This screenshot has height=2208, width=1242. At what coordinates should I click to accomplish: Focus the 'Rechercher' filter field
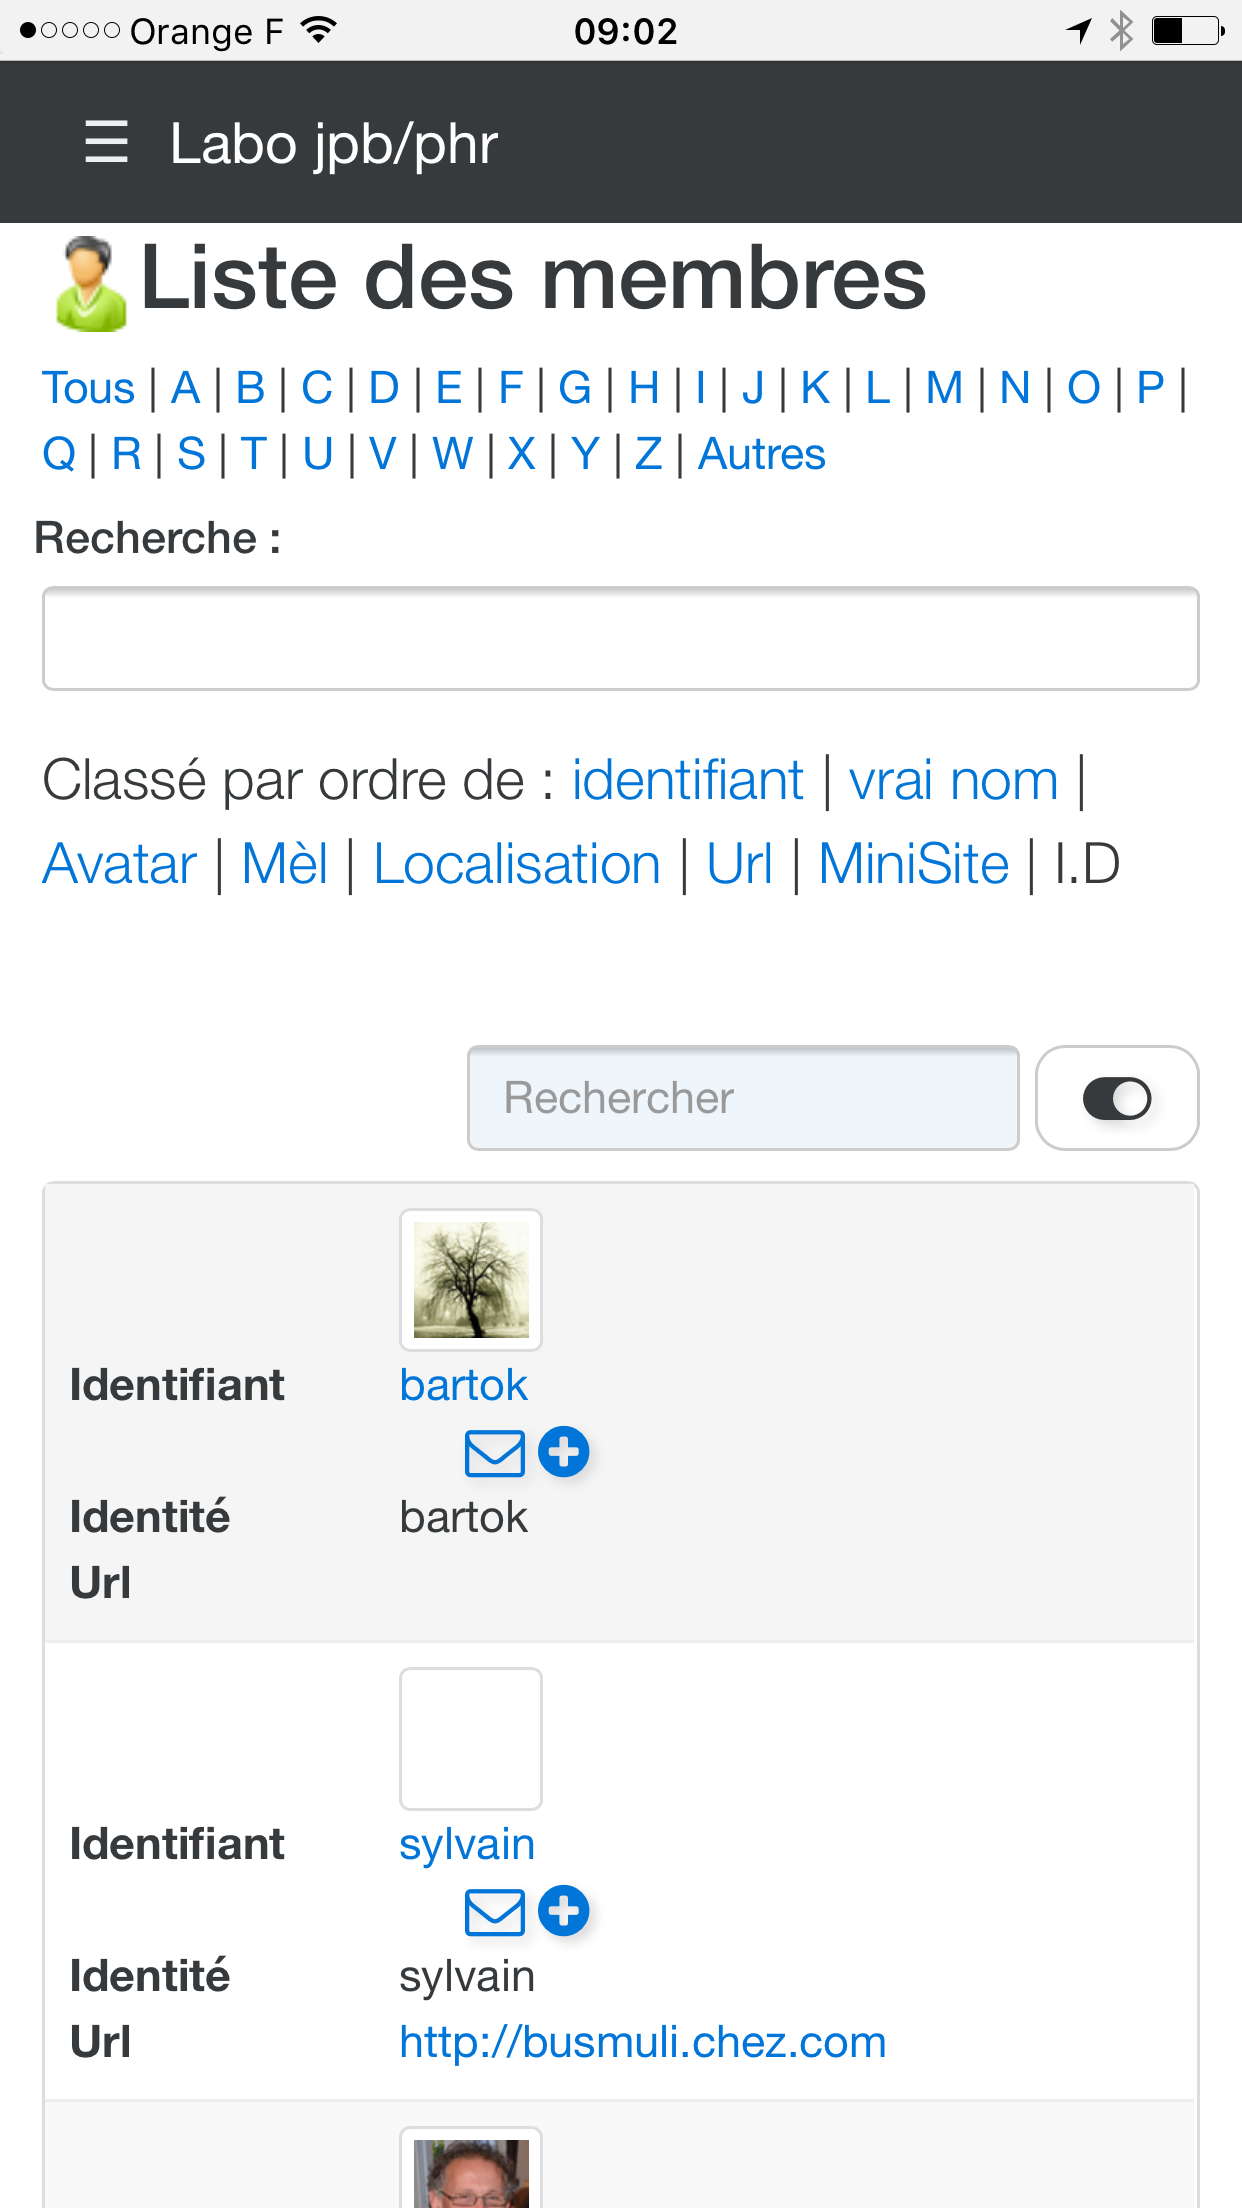pyautogui.click(x=743, y=1098)
